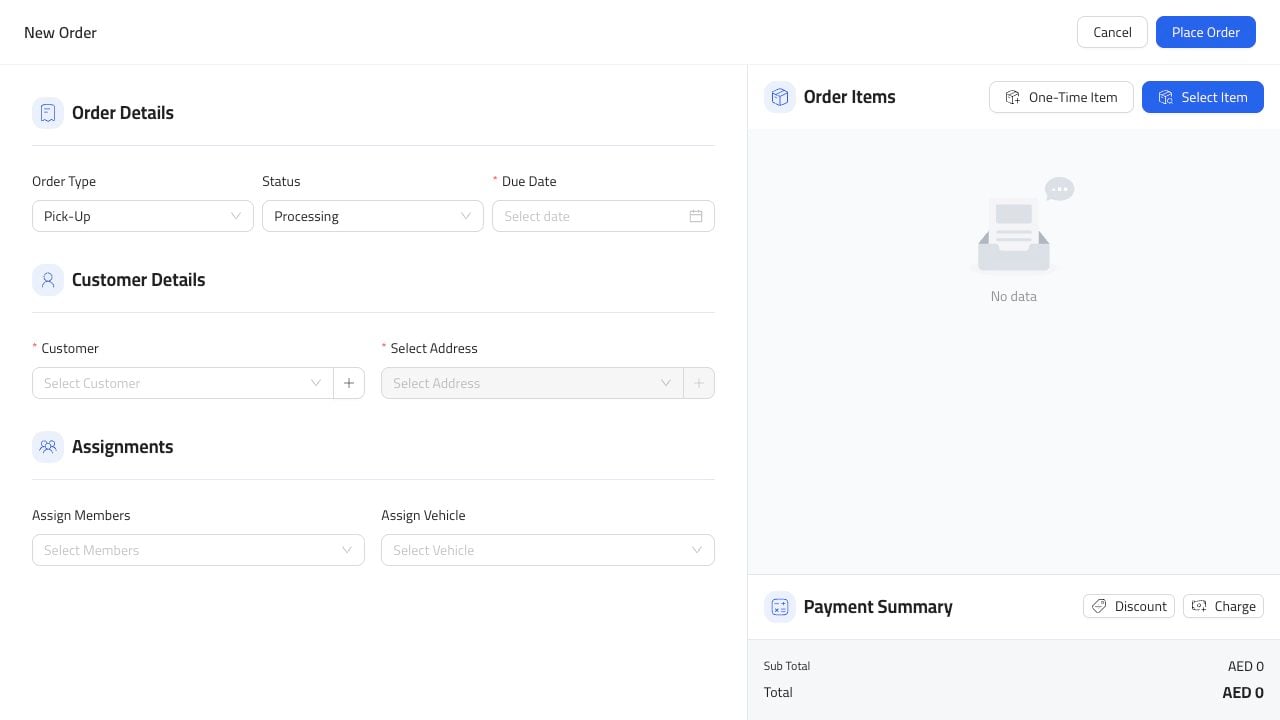The height and width of the screenshot is (720, 1280).
Task: Click the One-Time Item button
Action: click(1061, 97)
